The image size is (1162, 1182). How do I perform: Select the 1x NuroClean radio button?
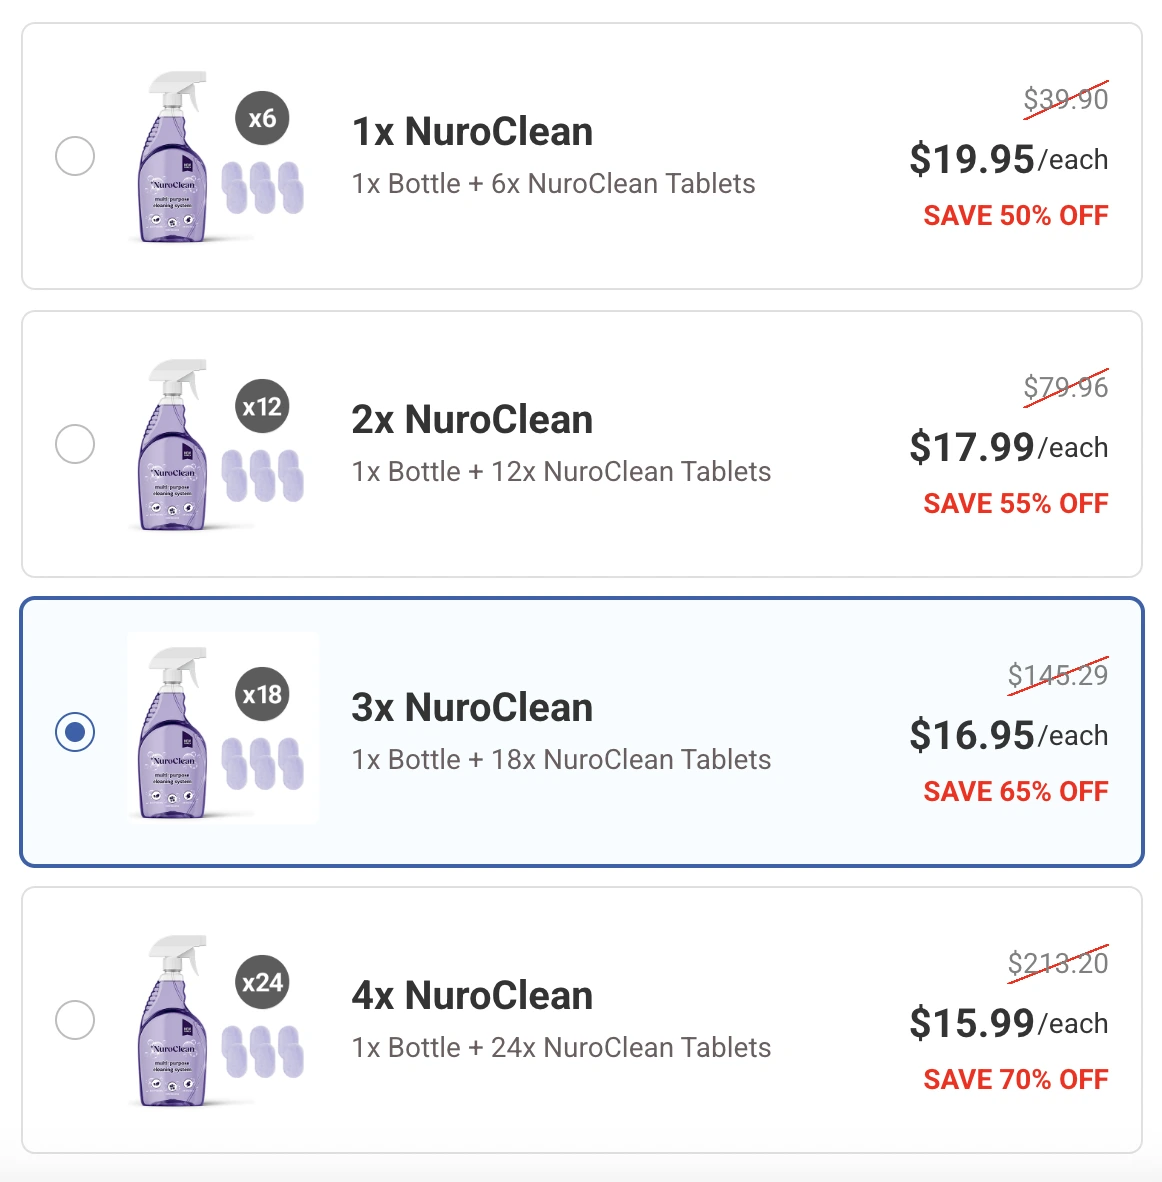pyautogui.click(x=75, y=156)
